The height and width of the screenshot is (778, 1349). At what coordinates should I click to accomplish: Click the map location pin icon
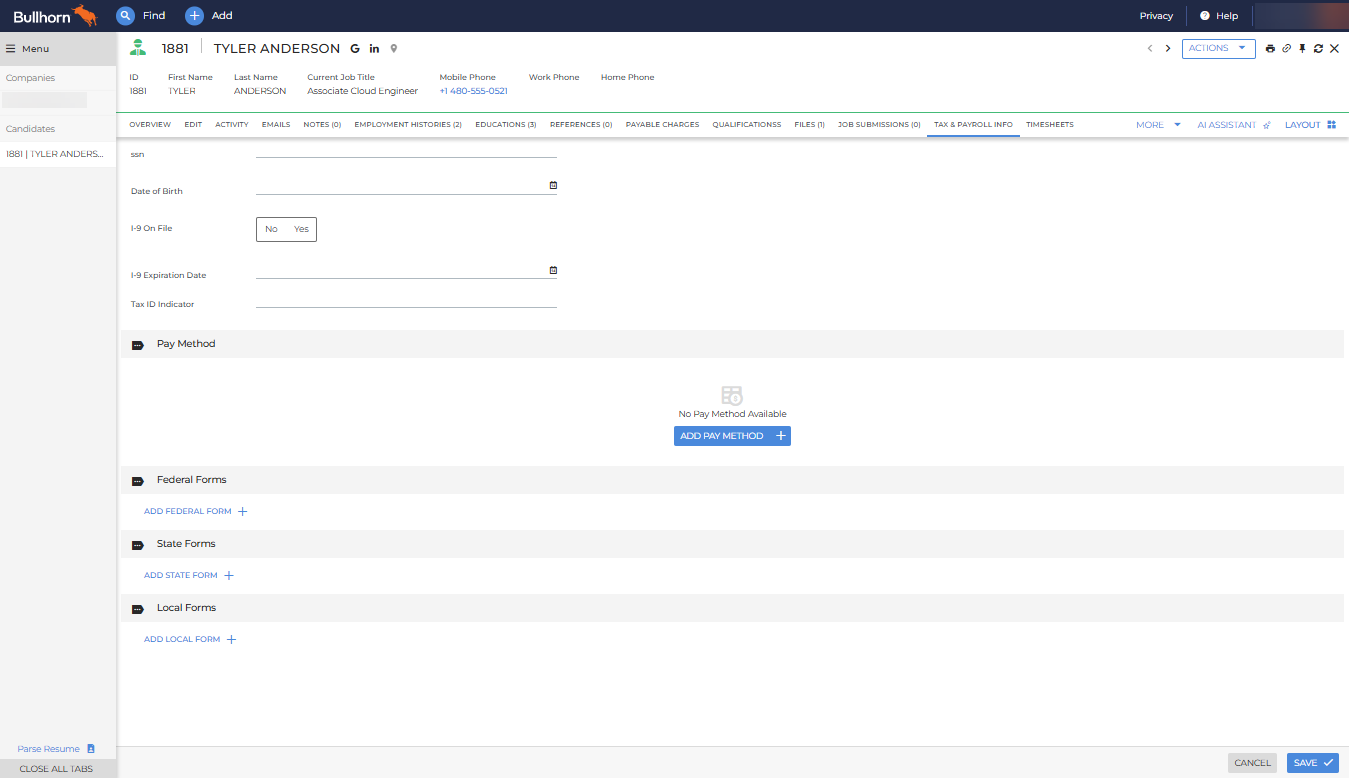(x=394, y=48)
